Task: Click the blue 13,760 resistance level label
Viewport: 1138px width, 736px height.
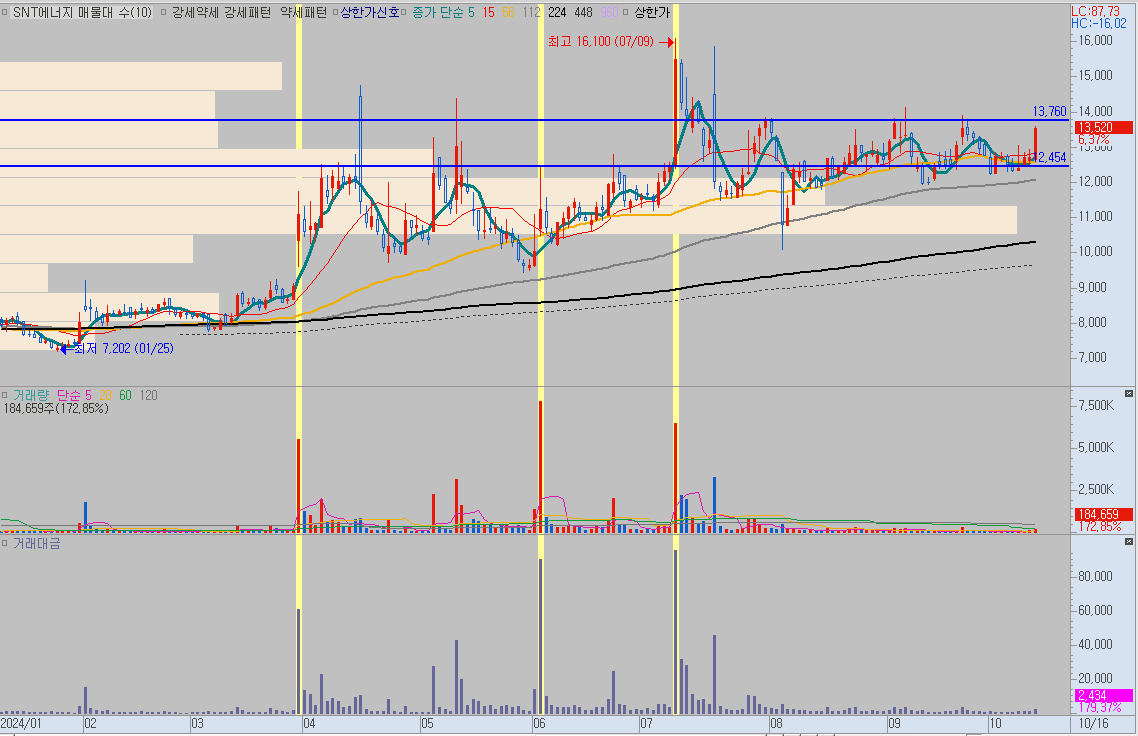Action: [1049, 111]
